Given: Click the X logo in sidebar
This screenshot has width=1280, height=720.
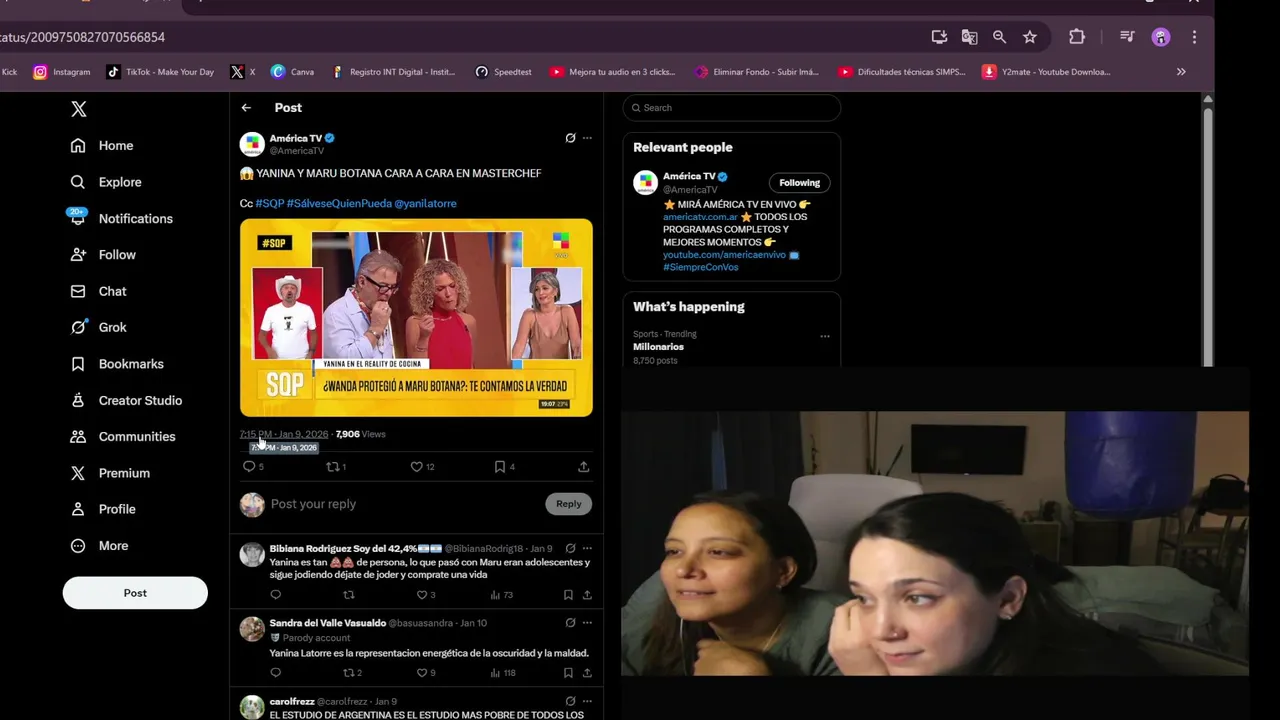Looking at the screenshot, I should (79, 109).
